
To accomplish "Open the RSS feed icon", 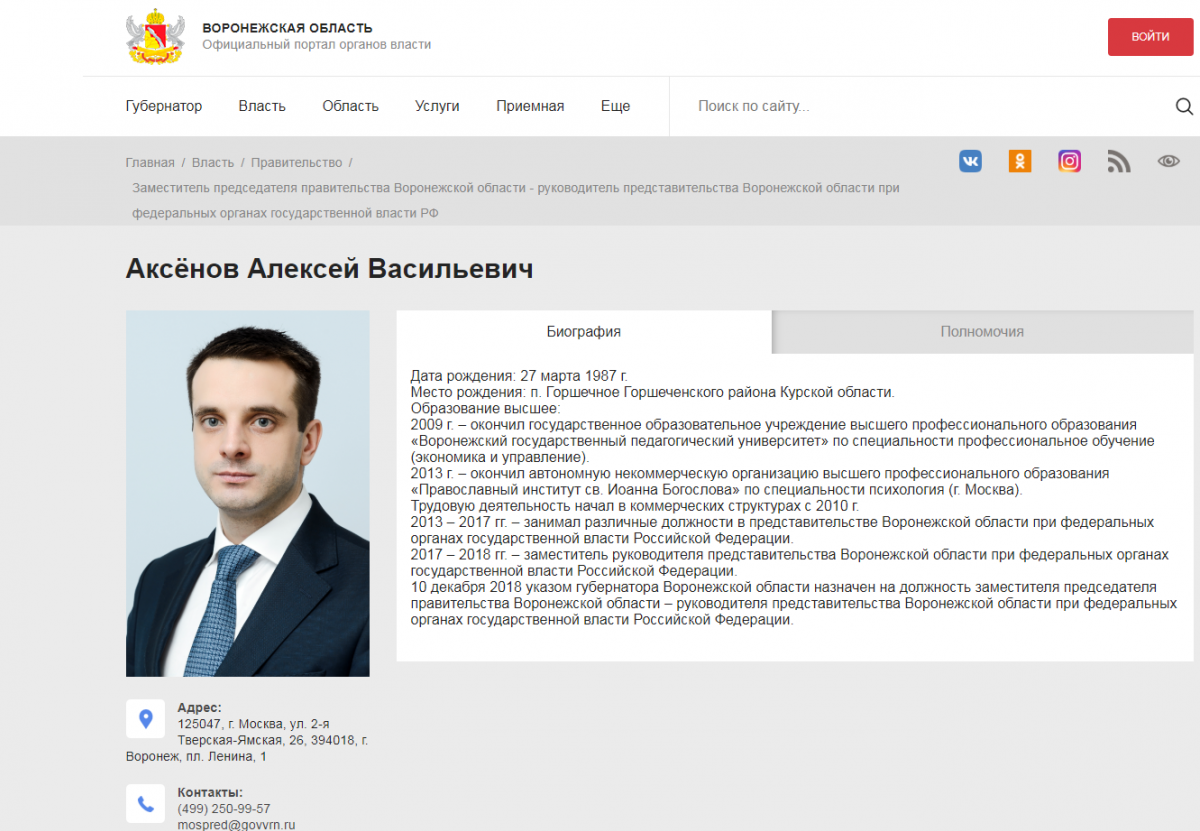I will (1119, 161).
